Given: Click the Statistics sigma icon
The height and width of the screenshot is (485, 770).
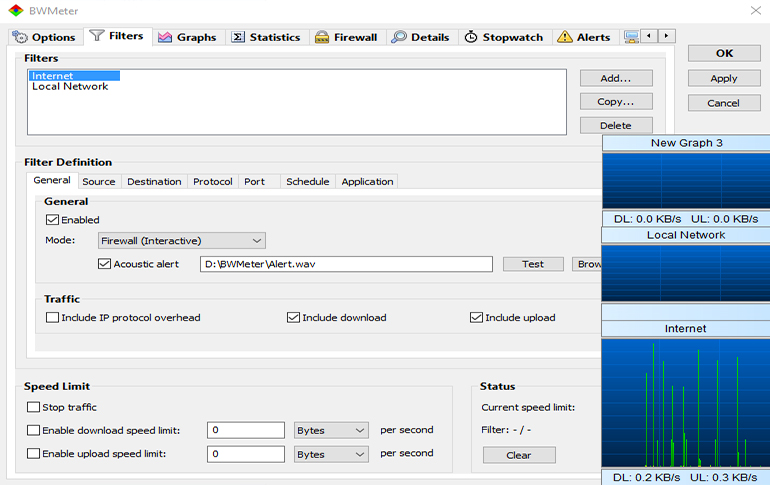Looking at the screenshot, I should (x=238, y=37).
